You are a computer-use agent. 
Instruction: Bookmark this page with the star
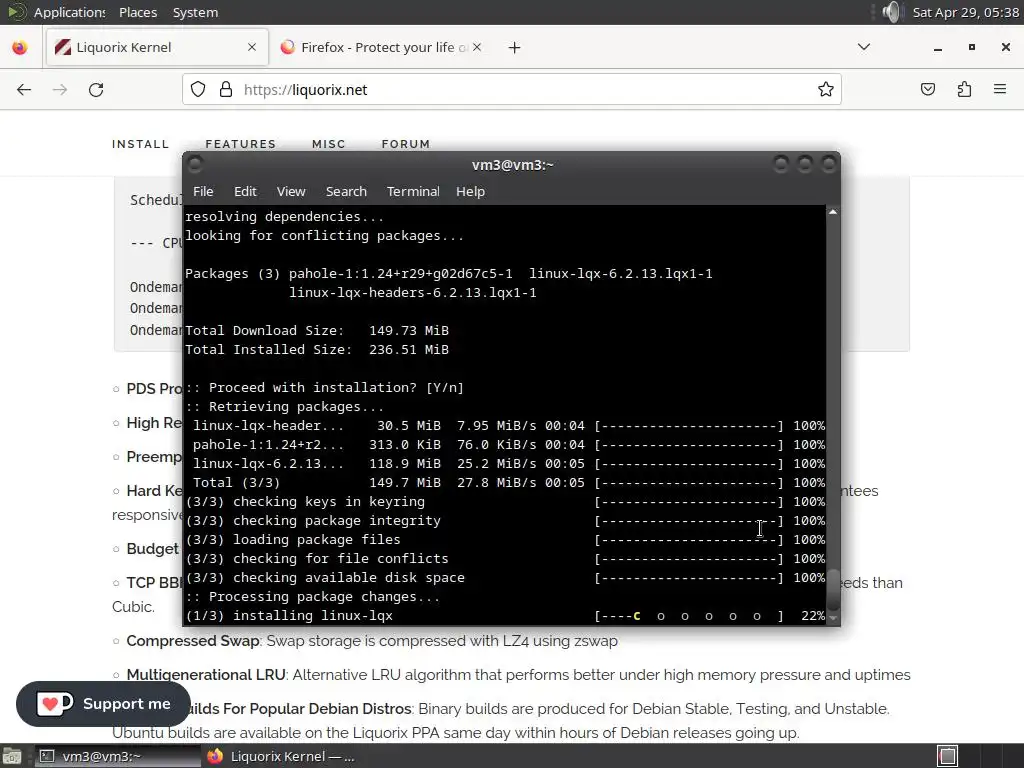825,89
